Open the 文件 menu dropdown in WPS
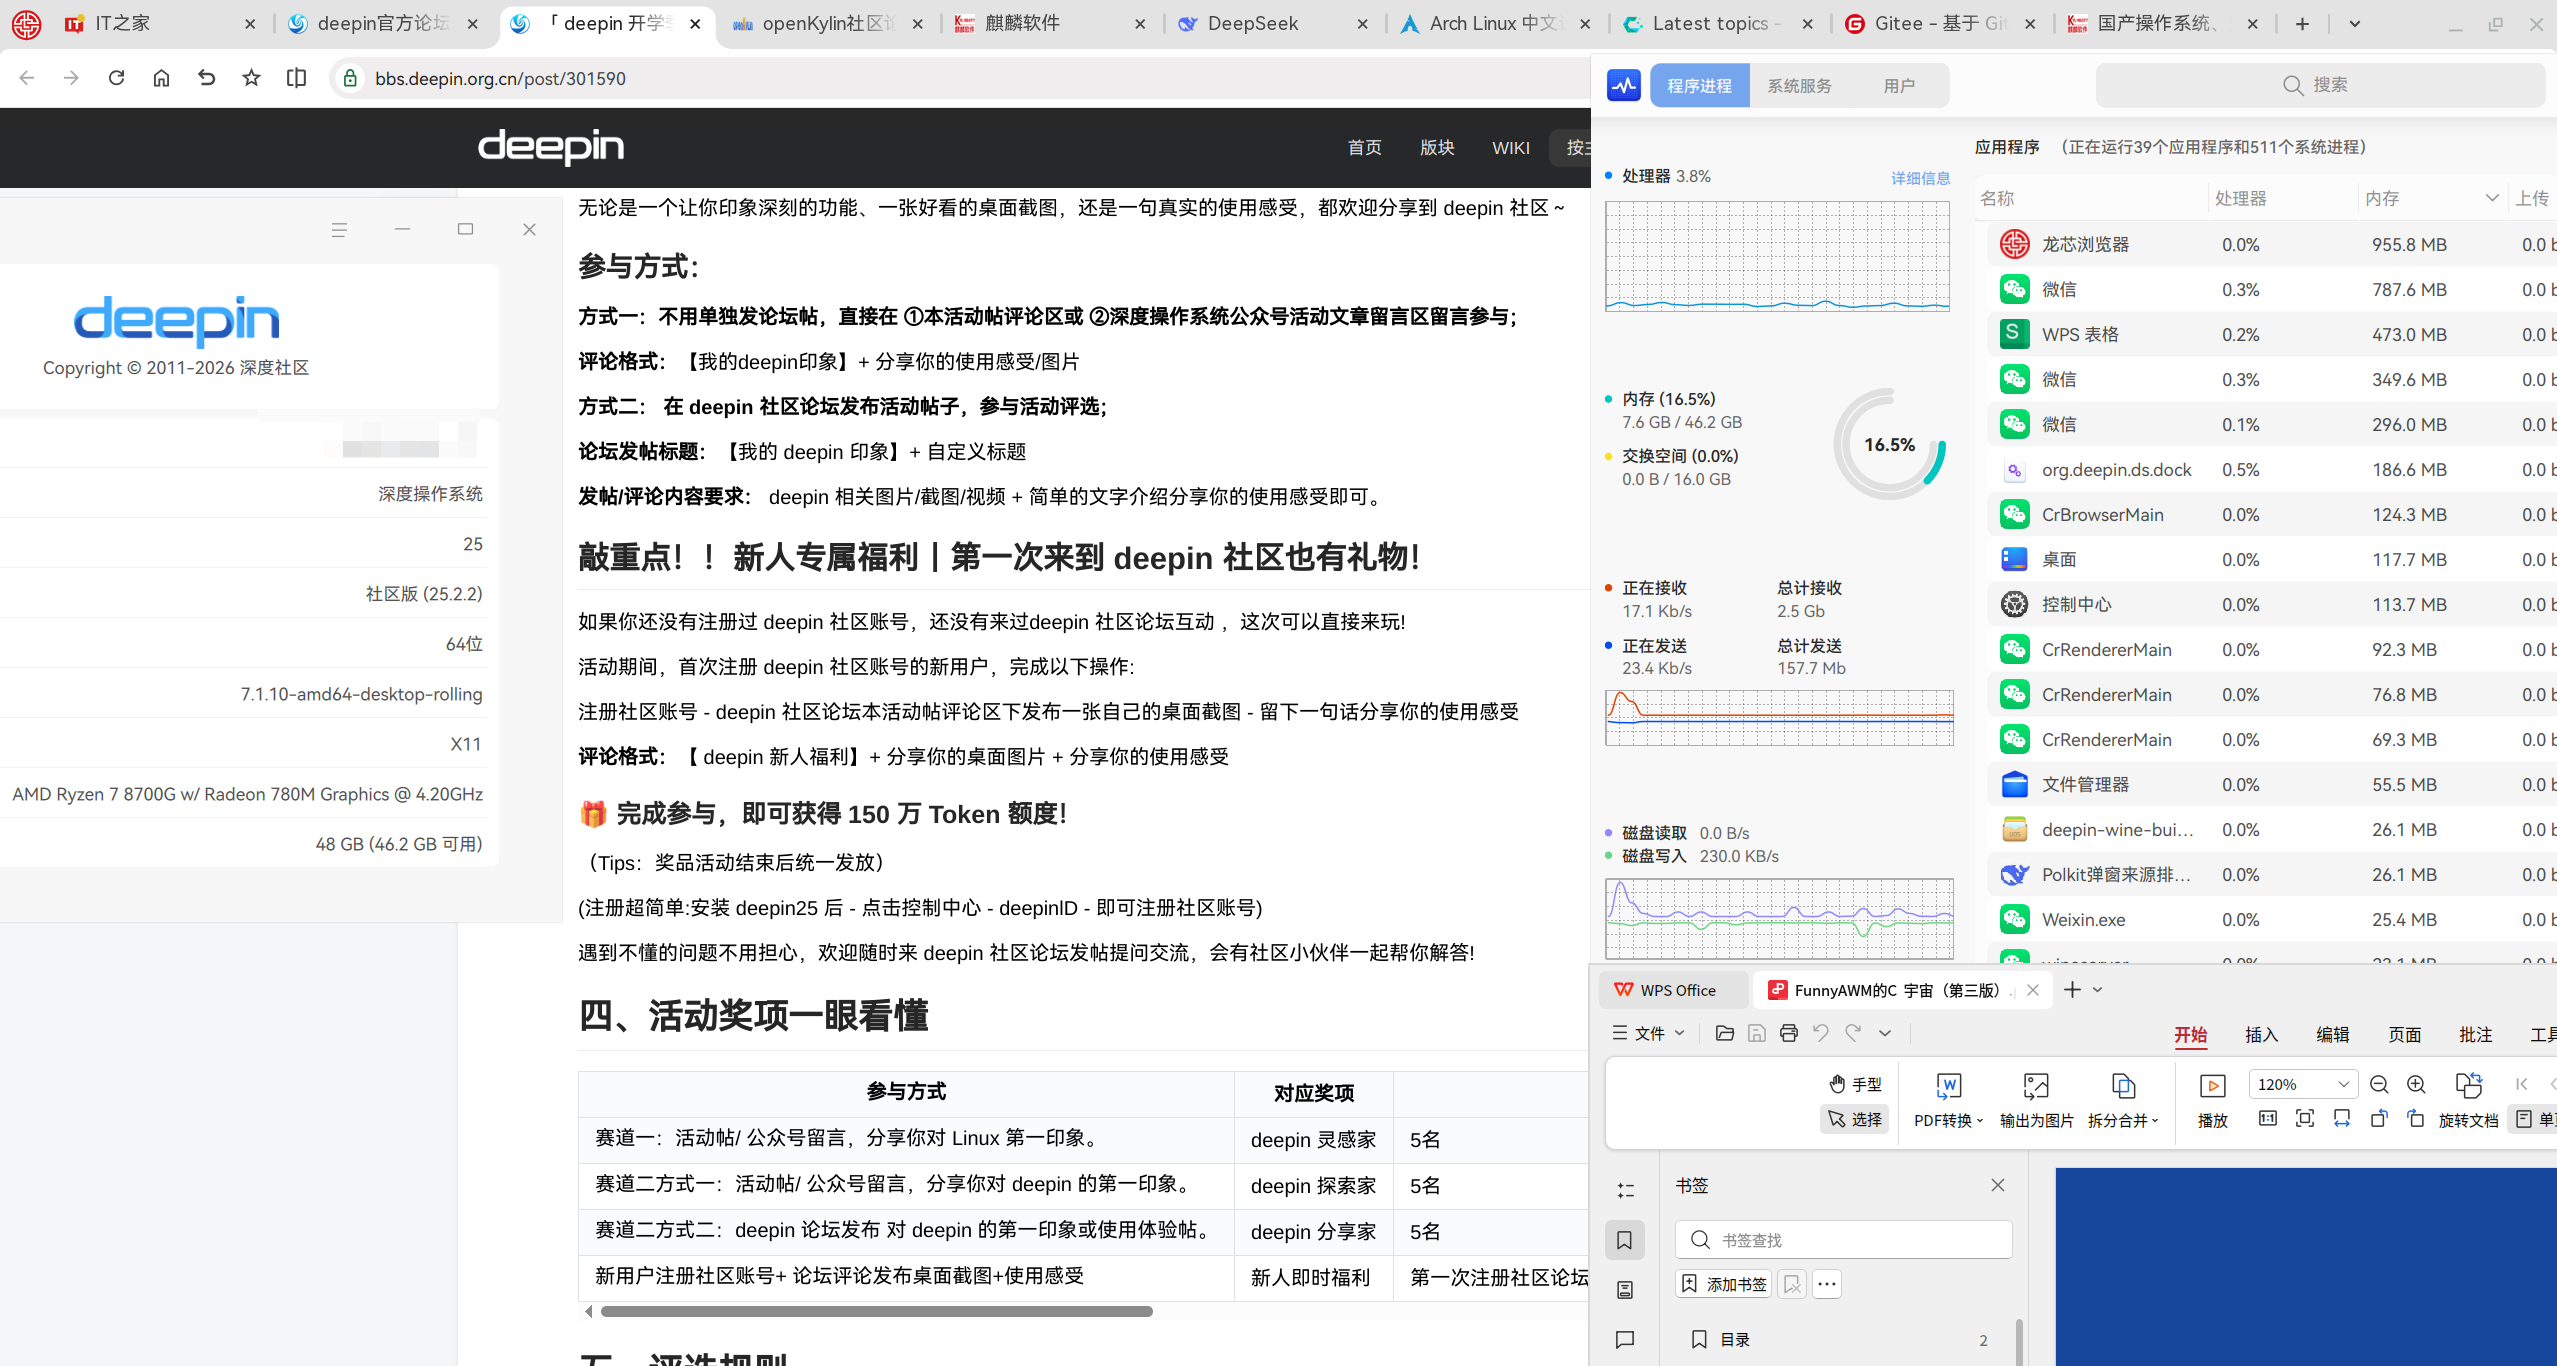 [1648, 1033]
